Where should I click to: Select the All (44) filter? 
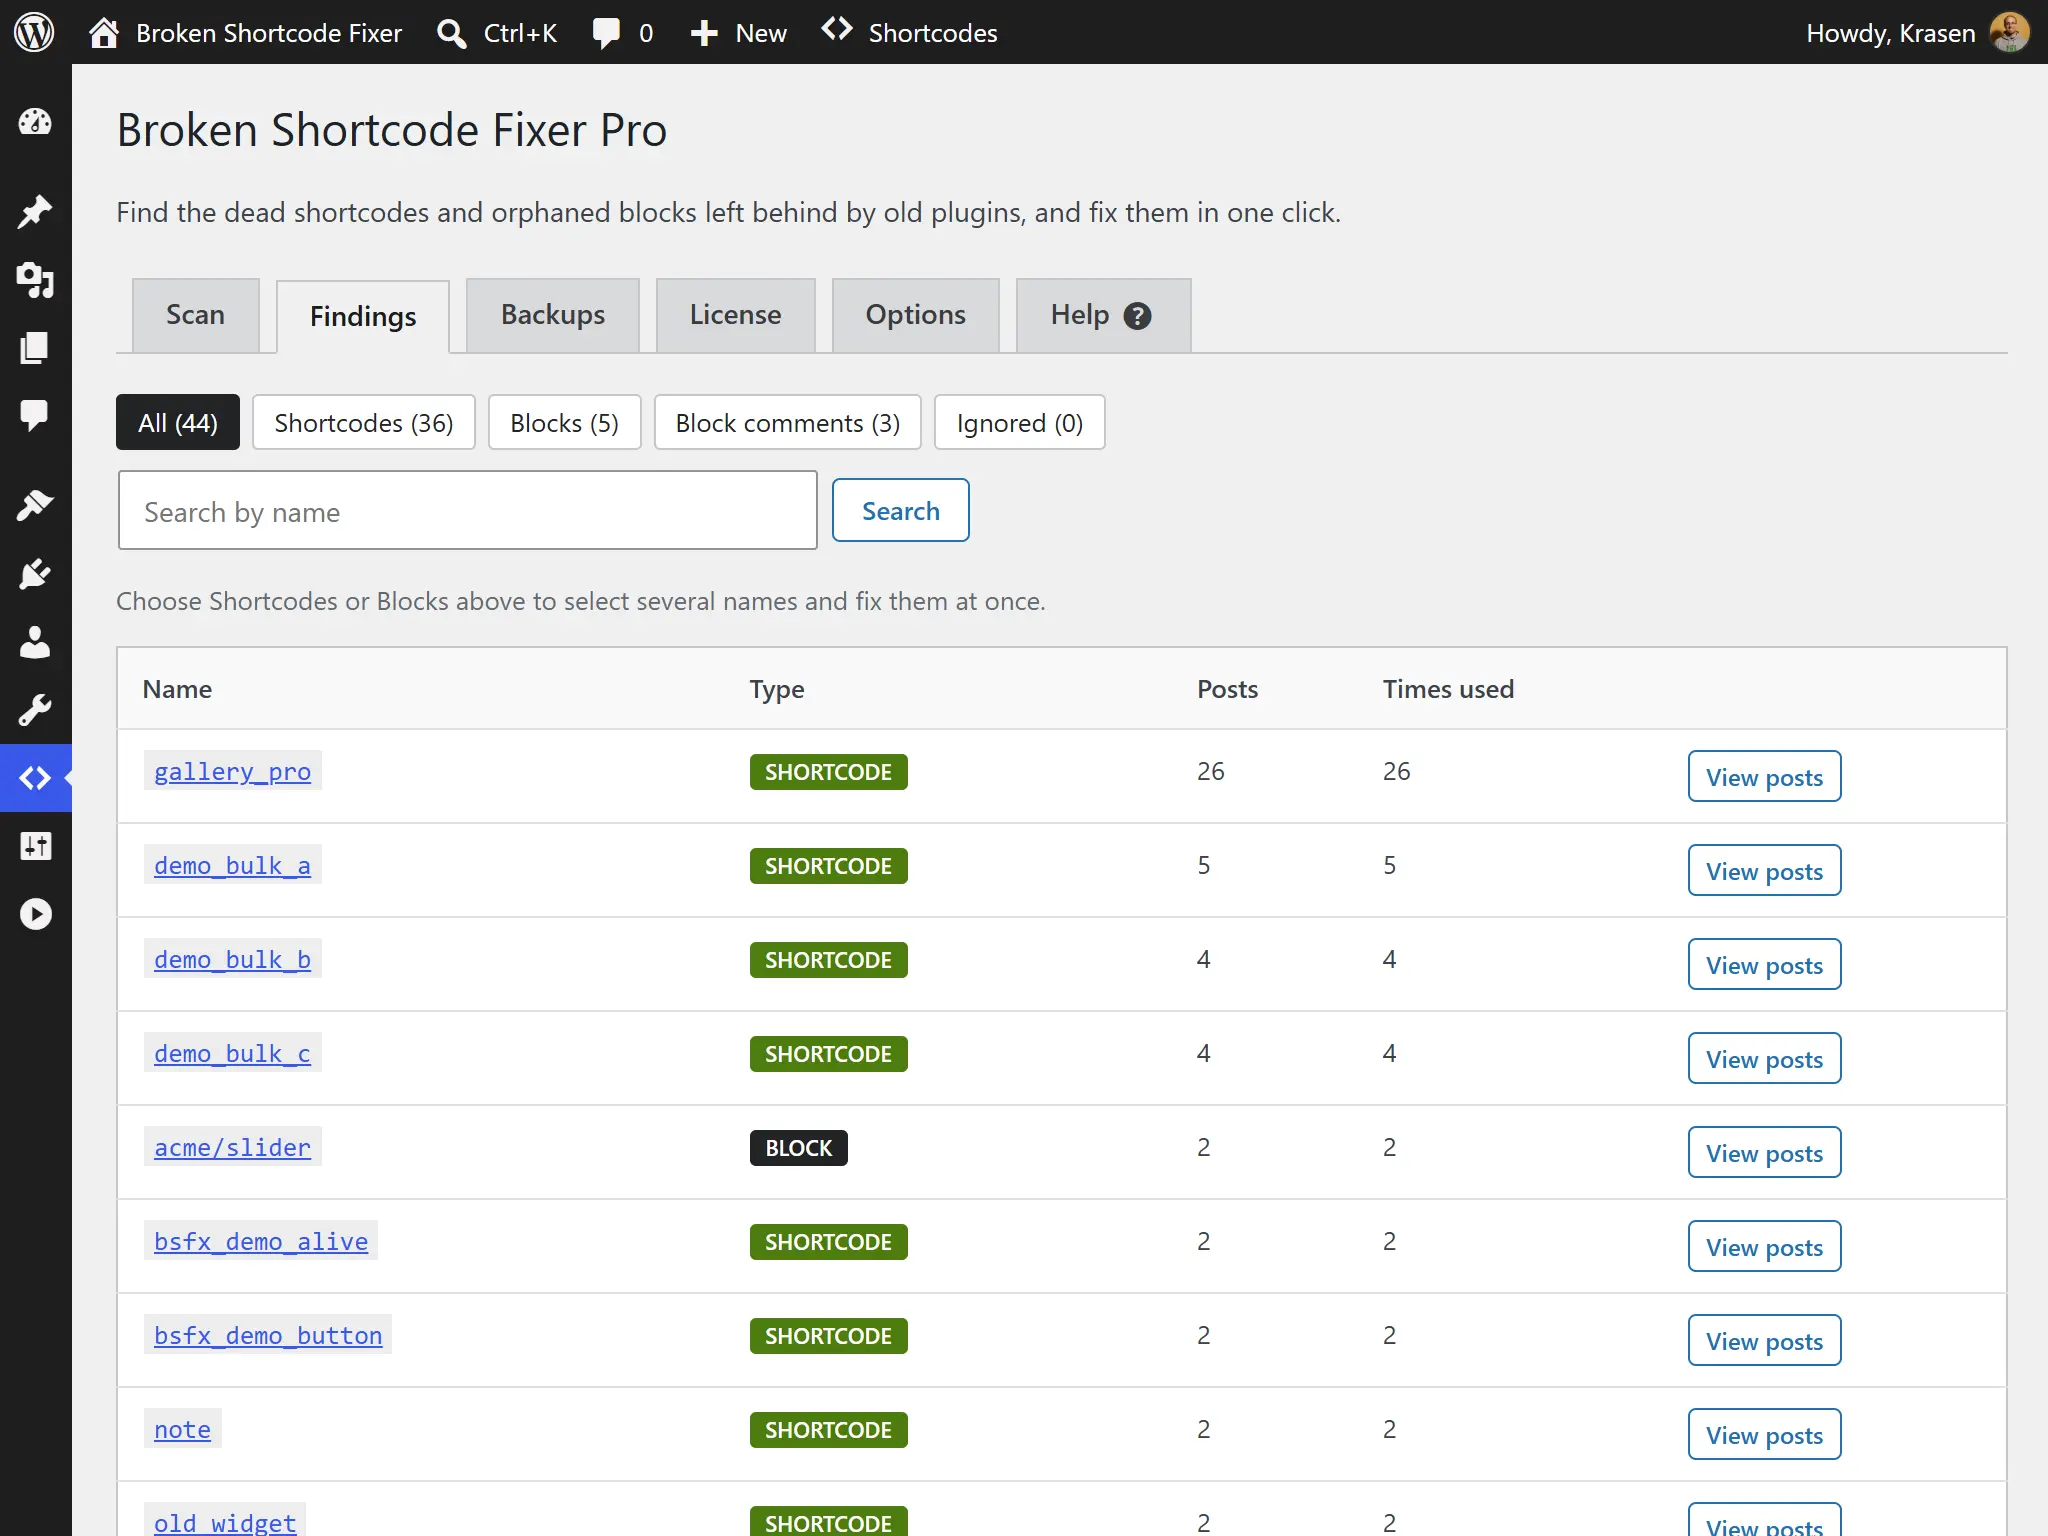tap(178, 422)
